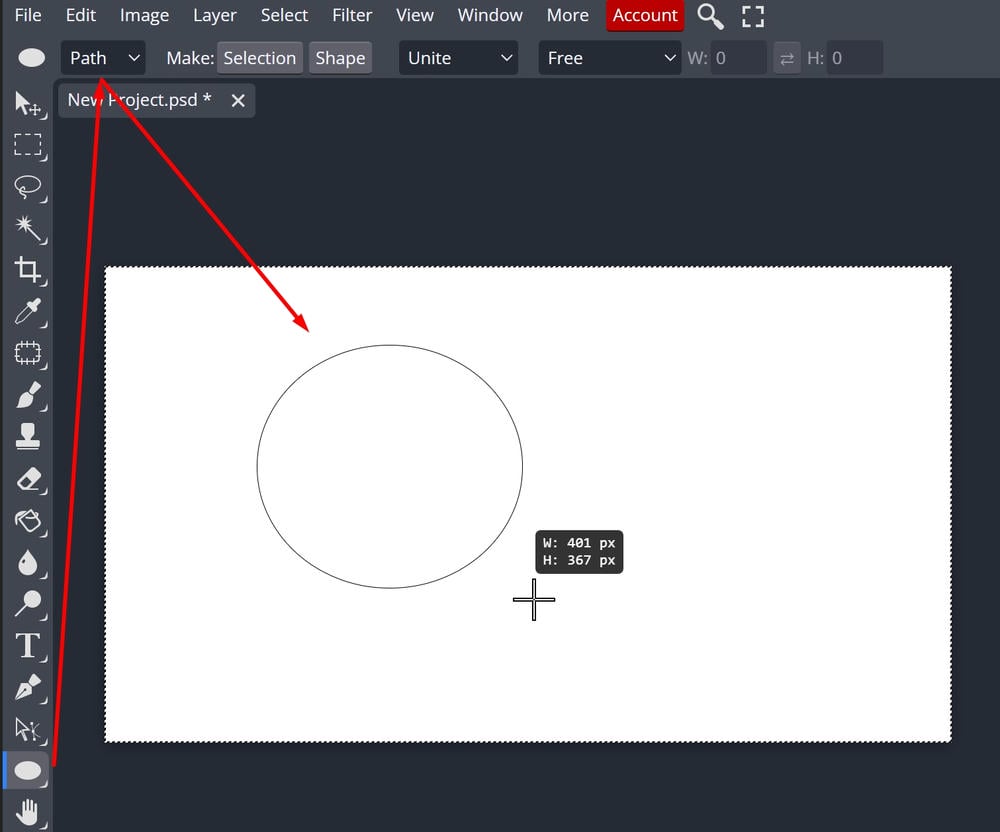Swap width and height values
1000x832 pixels.
(x=787, y=58)
